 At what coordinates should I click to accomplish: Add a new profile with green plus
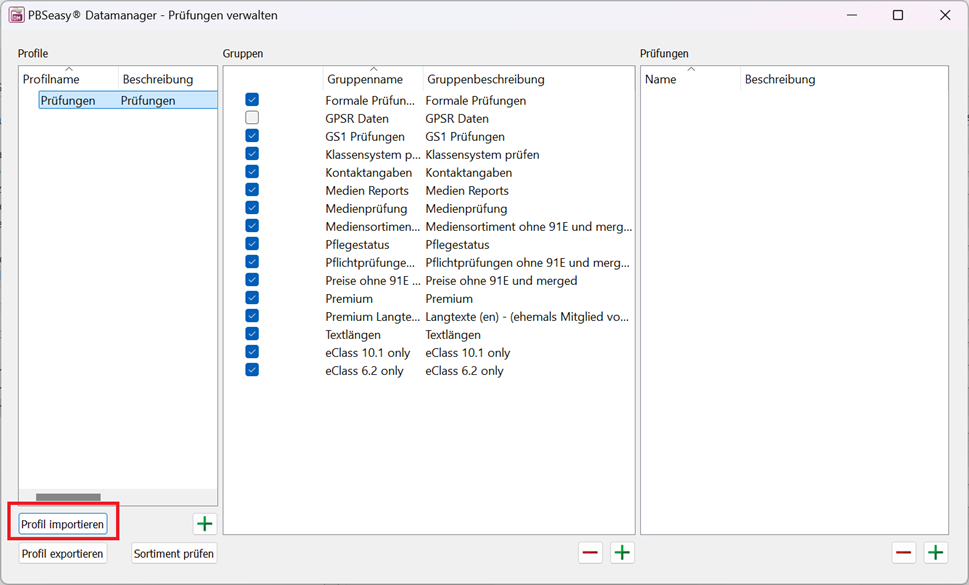pyautogui.click(x=205, y=524)
